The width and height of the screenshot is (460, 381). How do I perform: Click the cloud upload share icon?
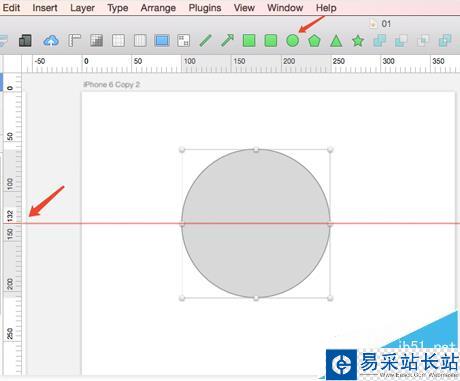[51, 41]
